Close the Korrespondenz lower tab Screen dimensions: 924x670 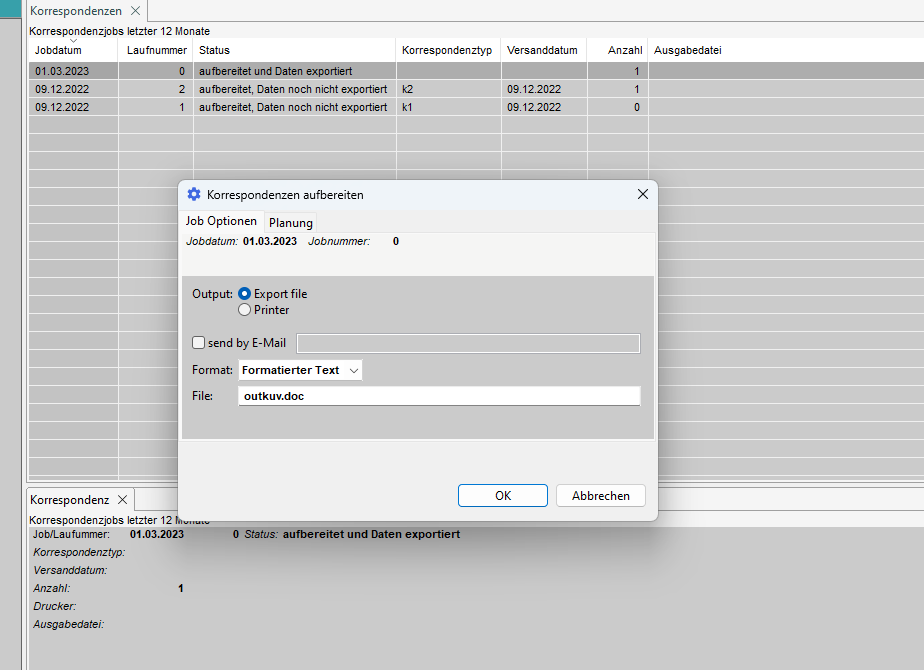122,499
